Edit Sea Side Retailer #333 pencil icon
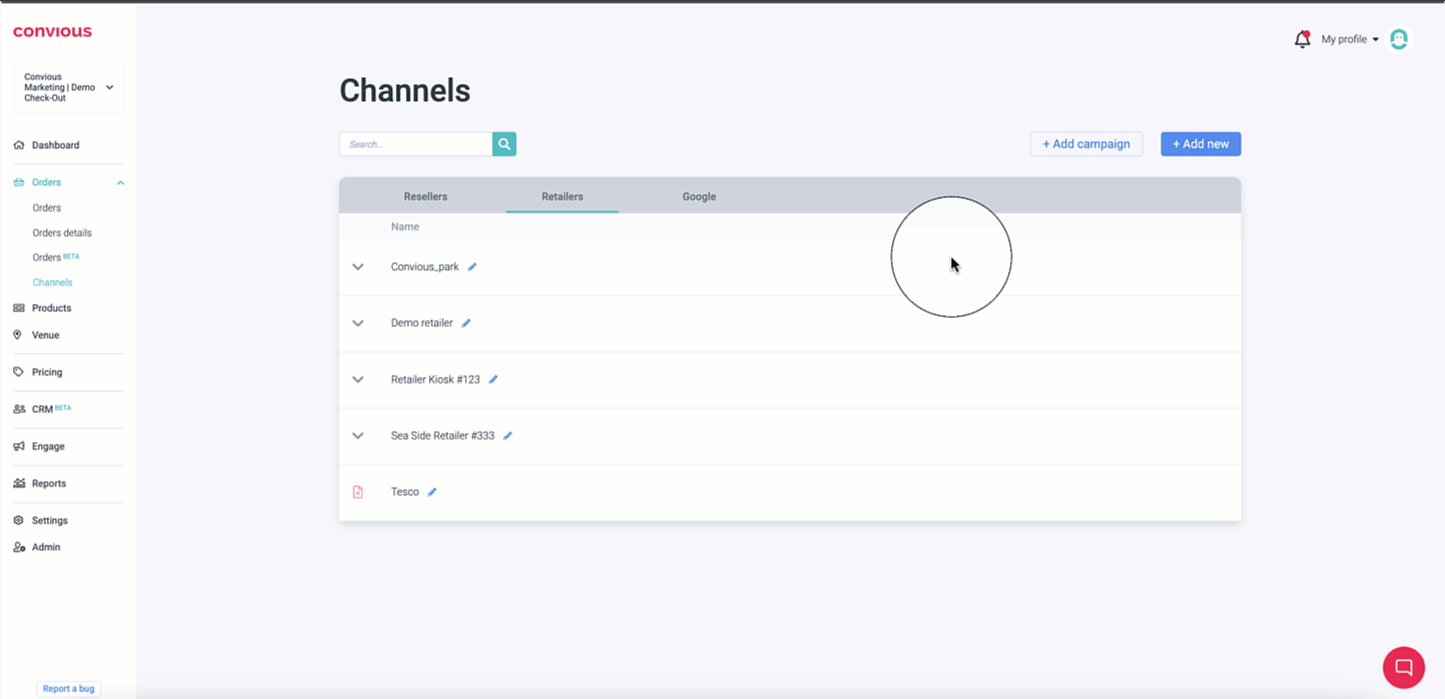1445x699 pixels. point(508,436)
